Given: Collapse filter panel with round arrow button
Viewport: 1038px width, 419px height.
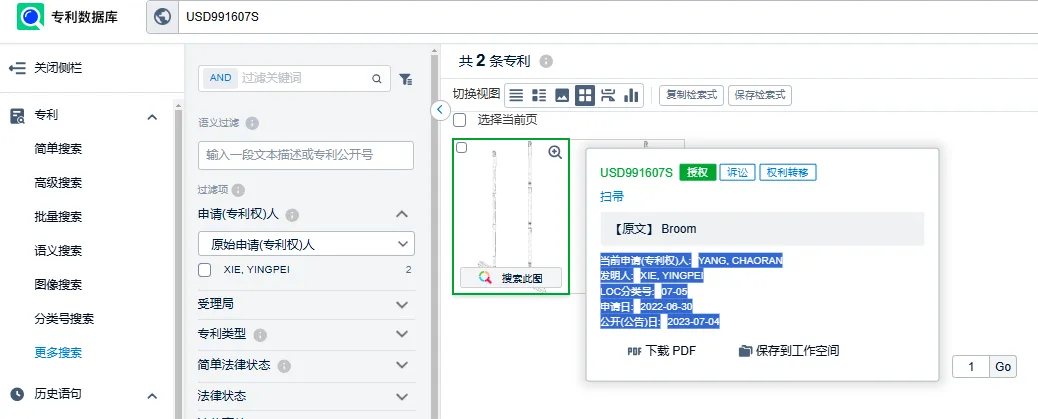Looking at the screenshot, I should tap(440, 110).
